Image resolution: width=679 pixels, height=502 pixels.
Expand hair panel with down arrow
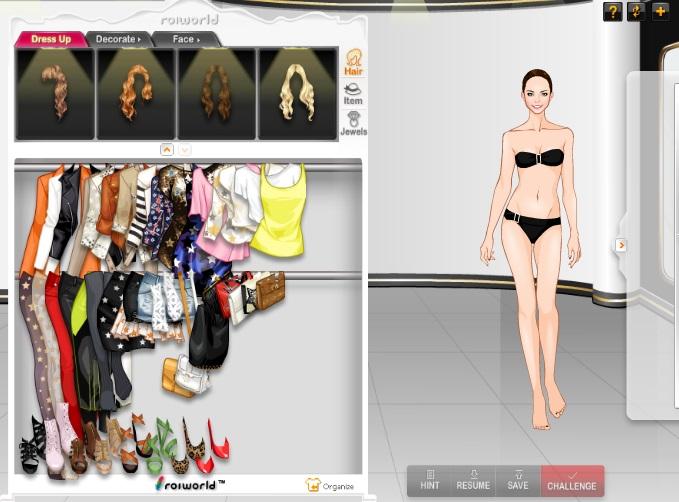(185, 149)
